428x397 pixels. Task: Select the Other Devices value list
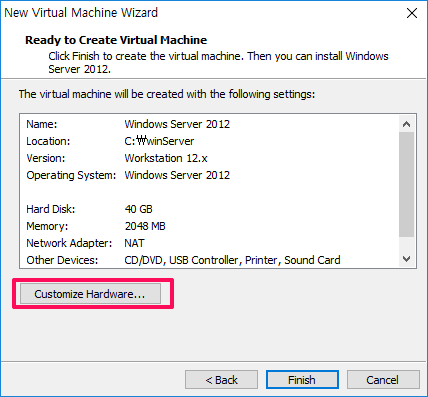[232, 260]
